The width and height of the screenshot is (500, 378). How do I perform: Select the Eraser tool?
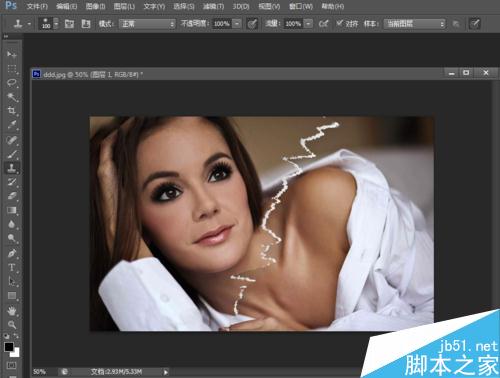tap(12, 196)
